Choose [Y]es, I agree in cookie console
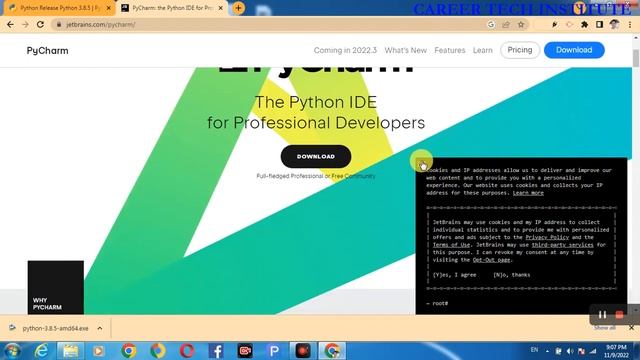This screenshot has width=640, height=360. pos(454,275)
